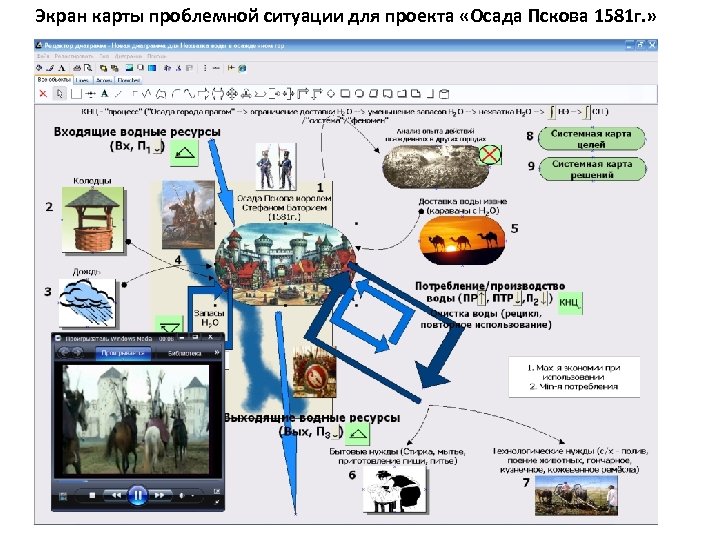Click the globe icon in top toolbar
The image size is (720, 540).
coord(242,68)
